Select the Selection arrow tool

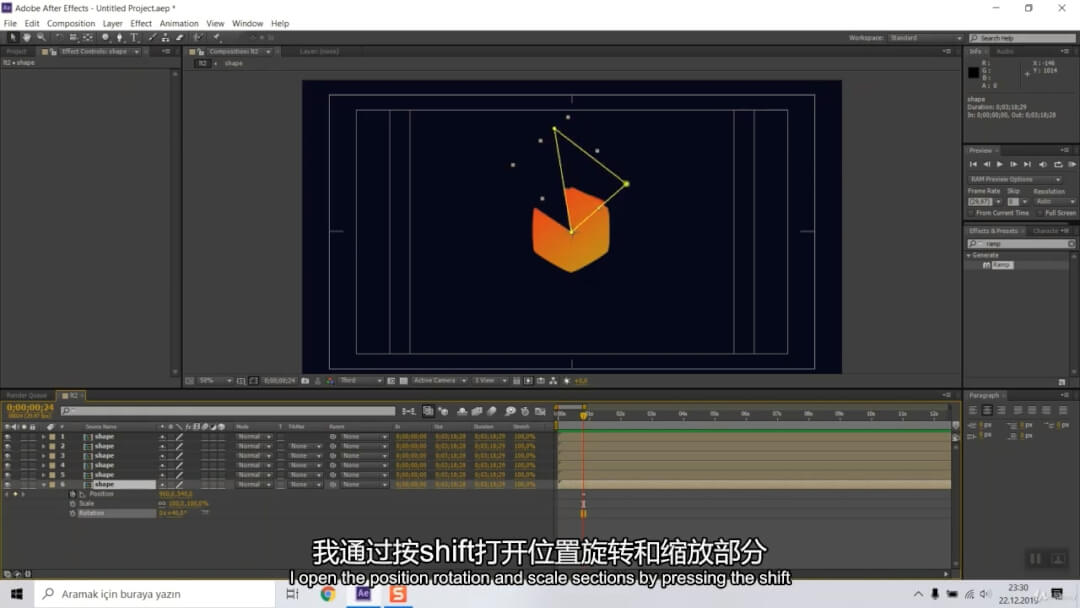coord(12,38)
